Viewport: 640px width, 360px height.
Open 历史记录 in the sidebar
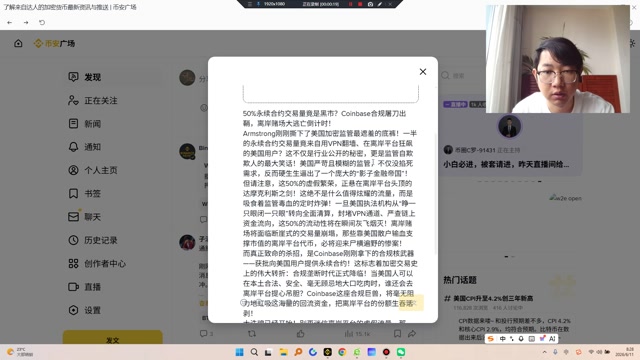click(114, 240)
